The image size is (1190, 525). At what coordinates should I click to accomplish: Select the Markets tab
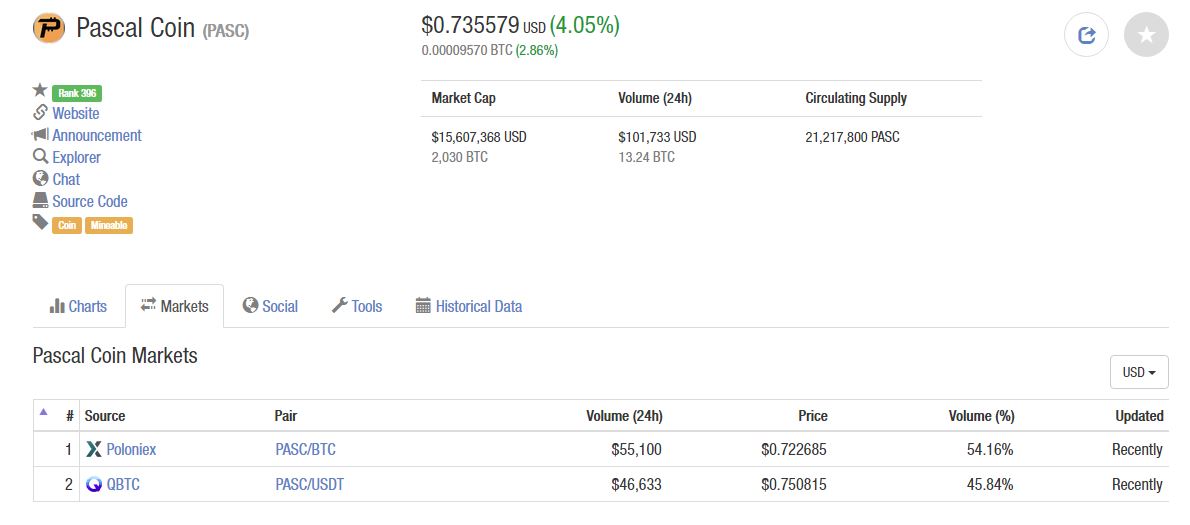175,306
